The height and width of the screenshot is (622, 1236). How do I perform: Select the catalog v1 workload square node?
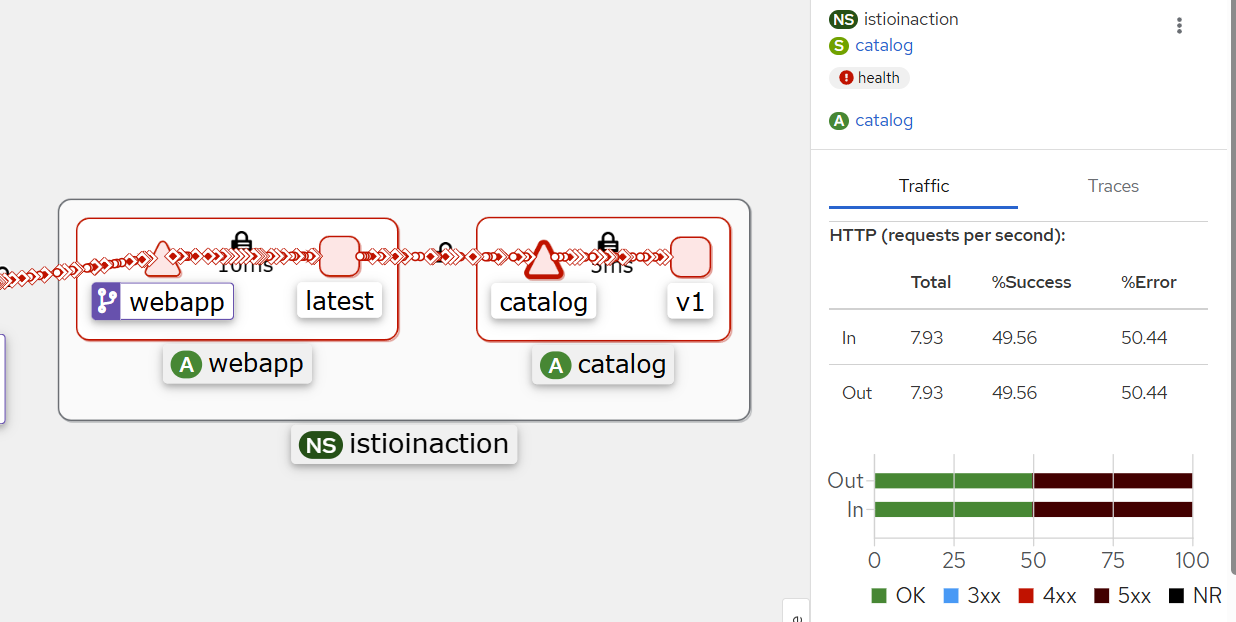tap(690, 257)
